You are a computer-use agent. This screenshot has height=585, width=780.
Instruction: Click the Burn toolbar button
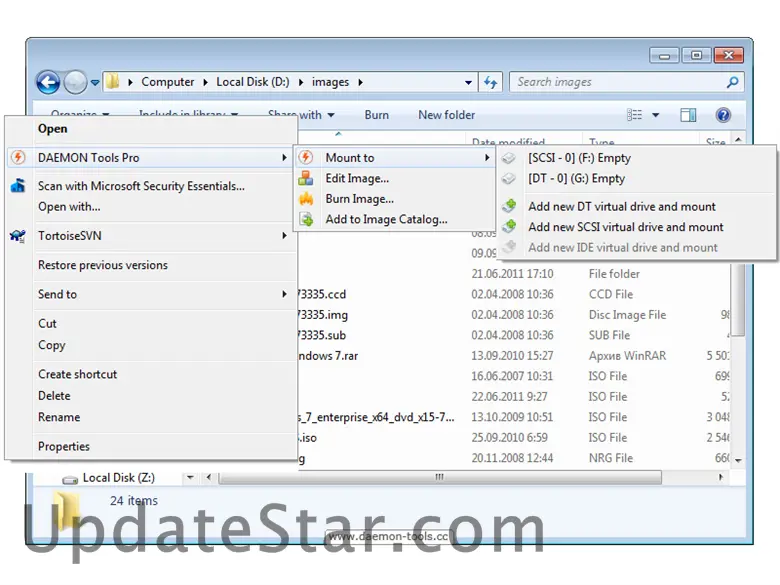(x=377, y=115)
